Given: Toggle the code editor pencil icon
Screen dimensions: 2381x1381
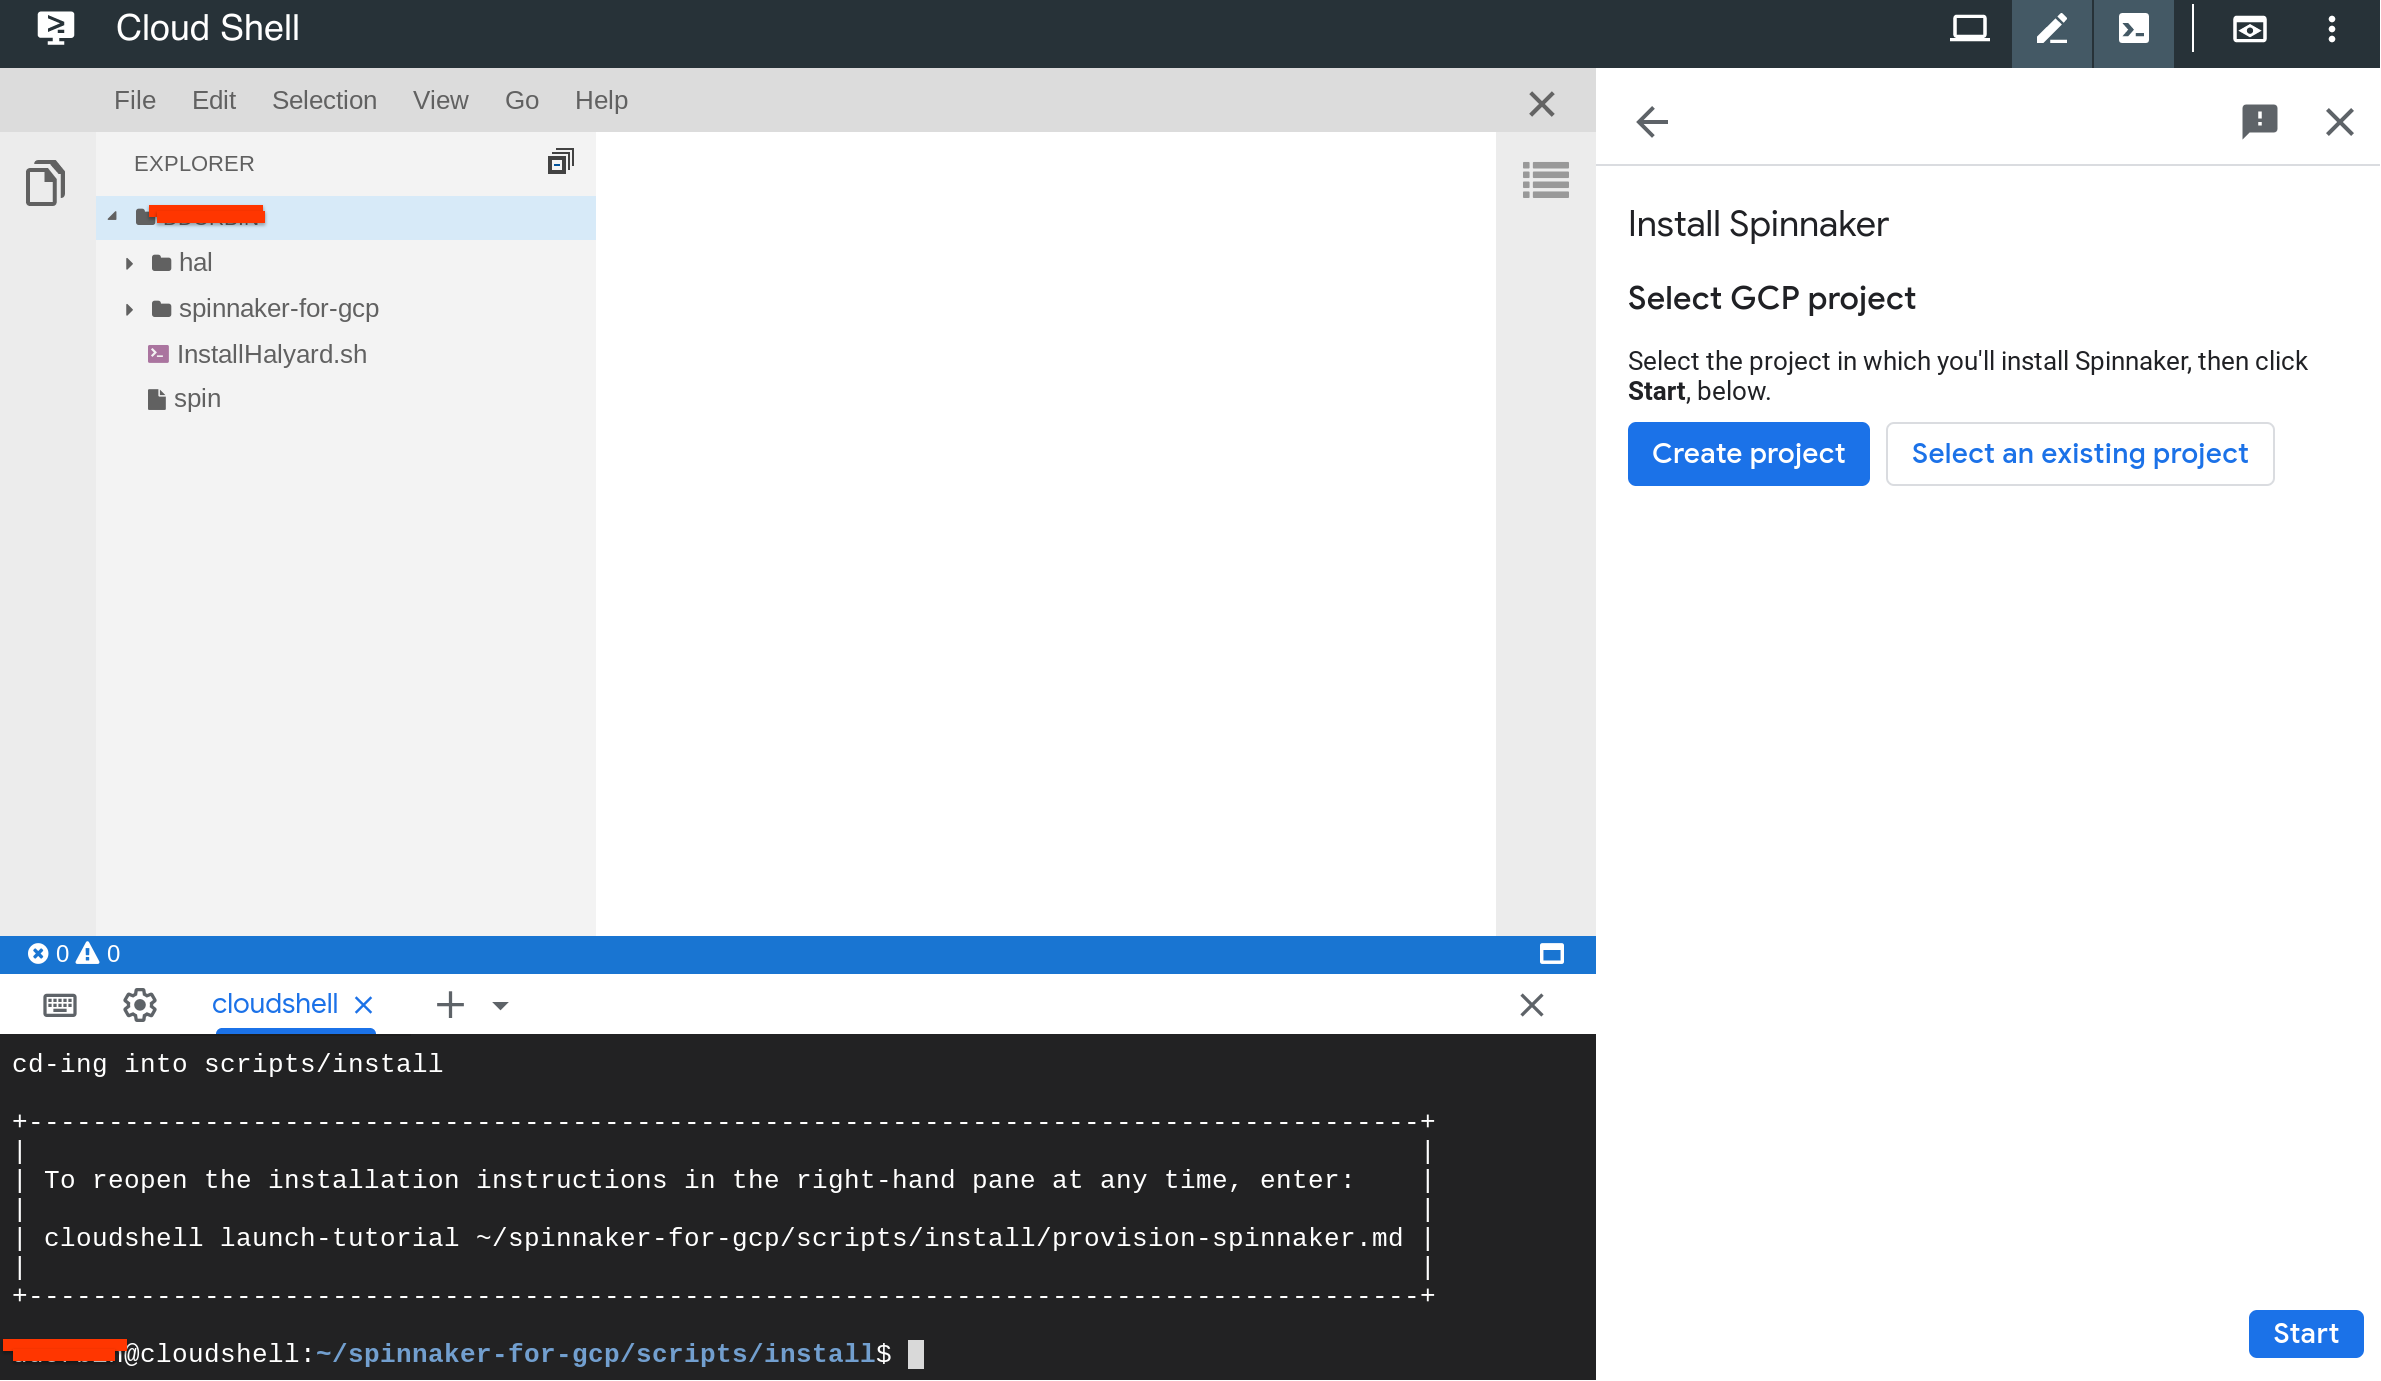Looking at the screenshot, I should click(2051, 30).
